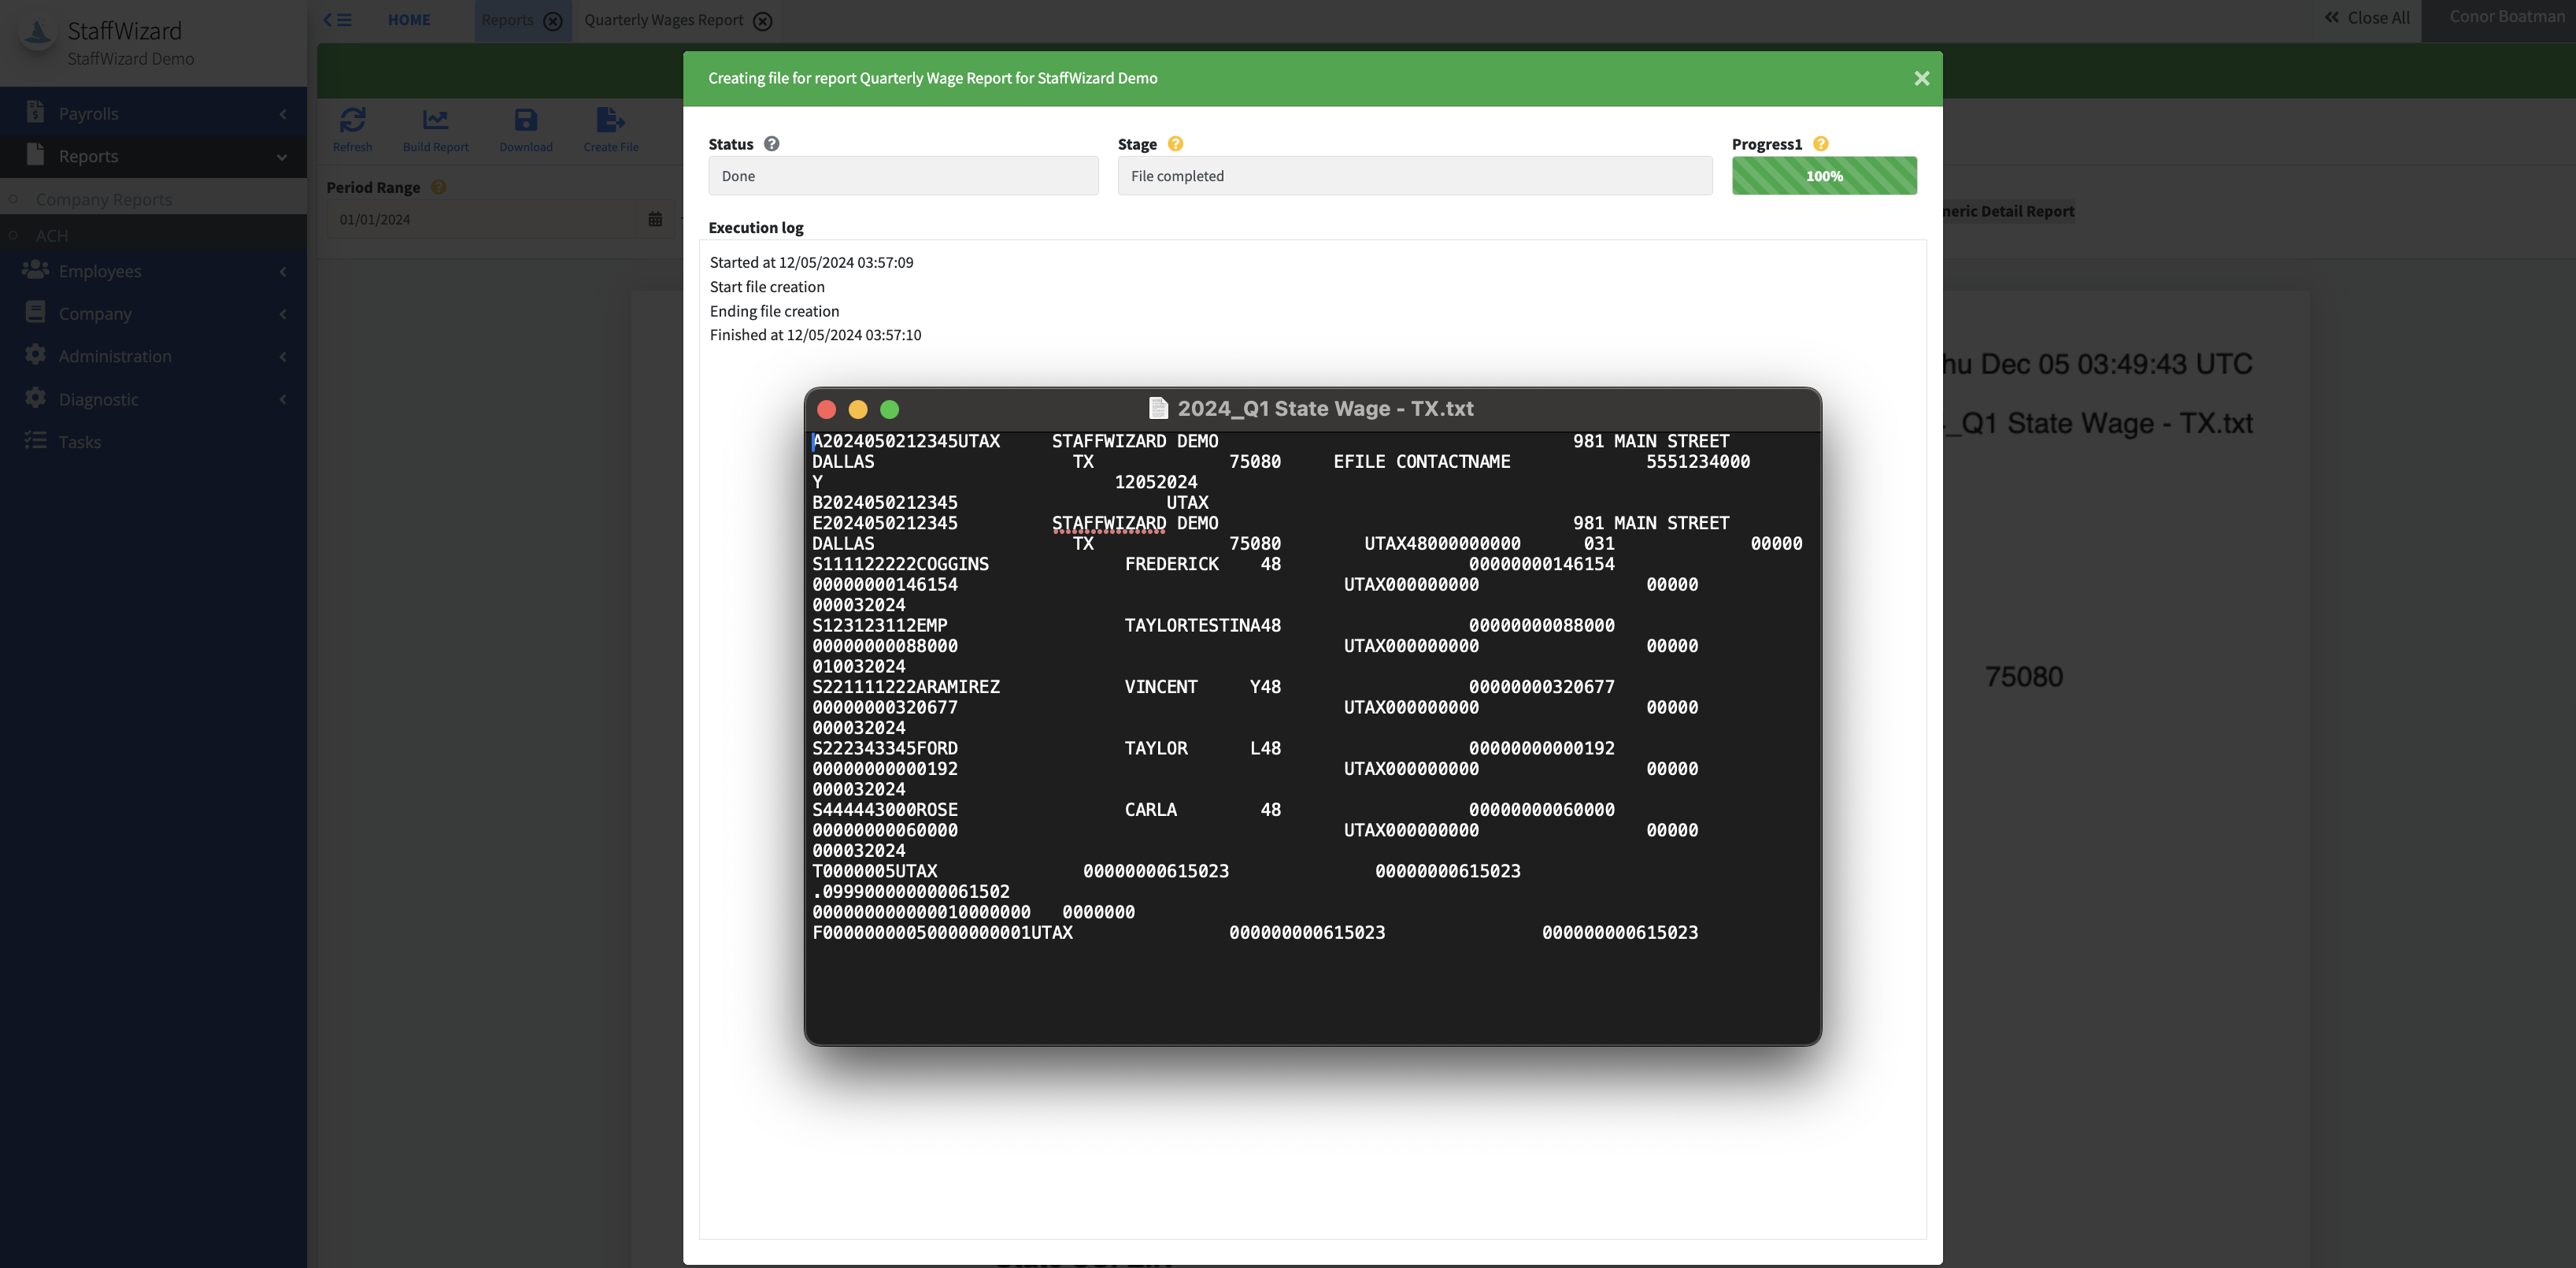Close the Reports tab with its X
This screenshot has height=1268, width=2576.
click(x=553, y=21)
